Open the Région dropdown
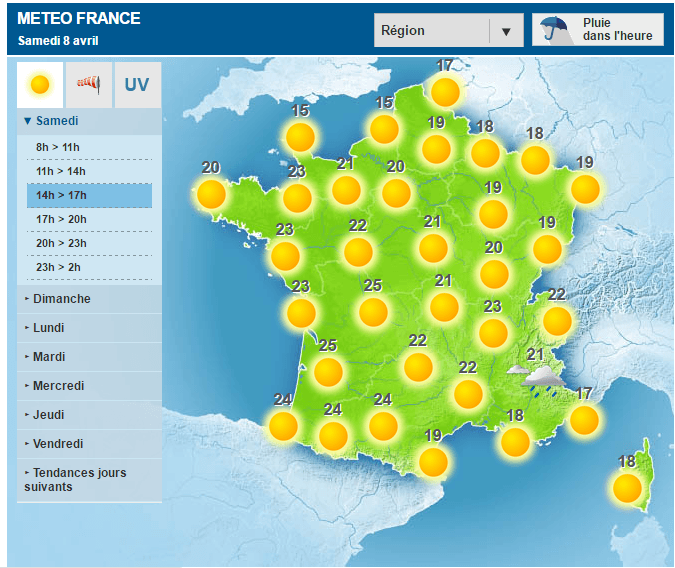 coord(448,31)
